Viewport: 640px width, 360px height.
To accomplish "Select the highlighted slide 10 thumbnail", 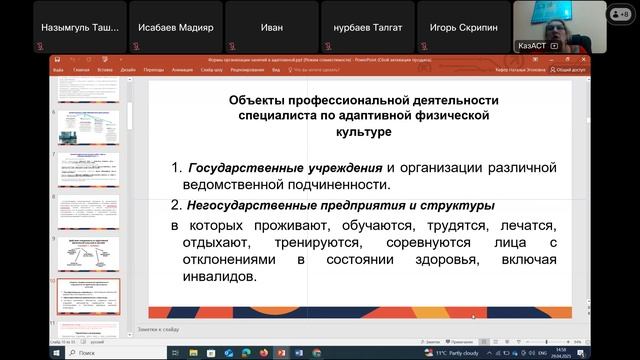I will [x=89, y=297].
